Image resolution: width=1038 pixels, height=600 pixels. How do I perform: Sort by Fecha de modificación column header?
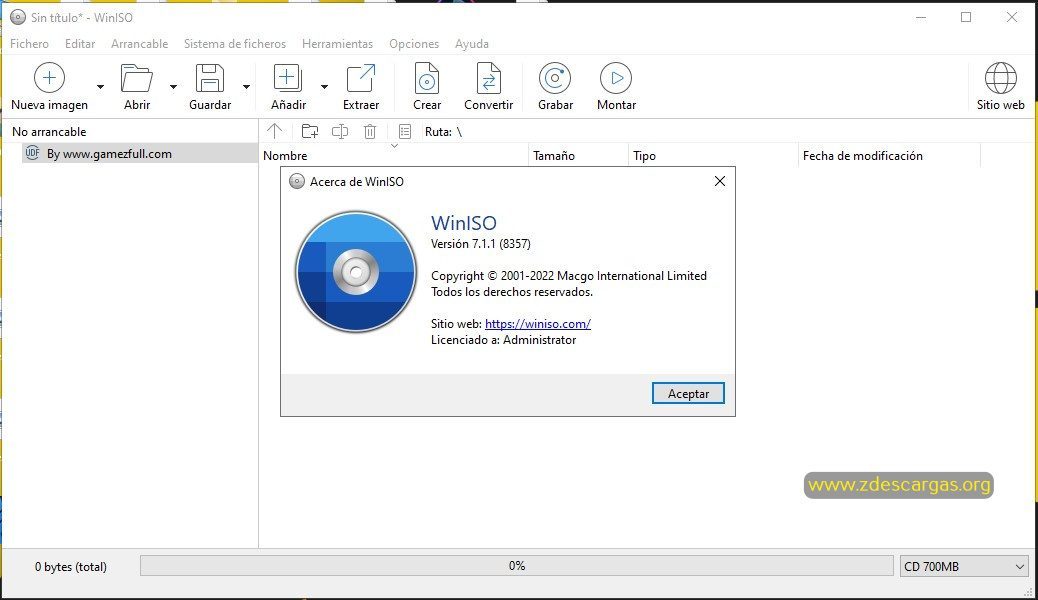[888, 156]
